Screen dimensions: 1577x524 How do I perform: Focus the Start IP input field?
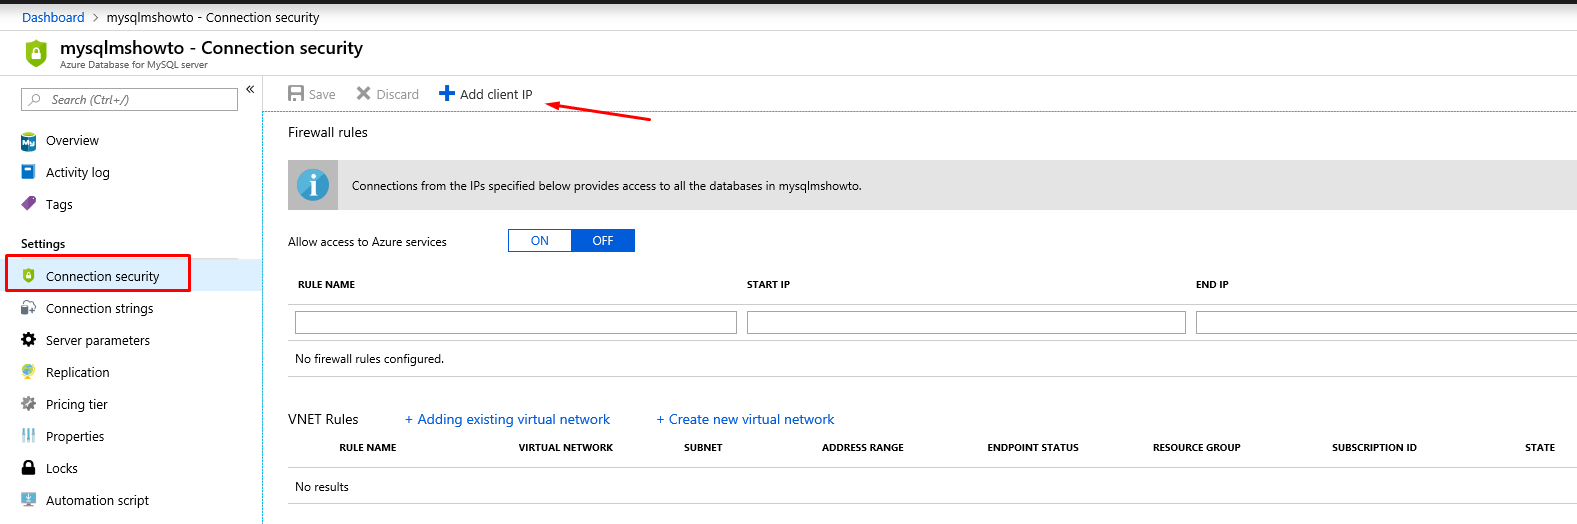click(x=966, y=322)
